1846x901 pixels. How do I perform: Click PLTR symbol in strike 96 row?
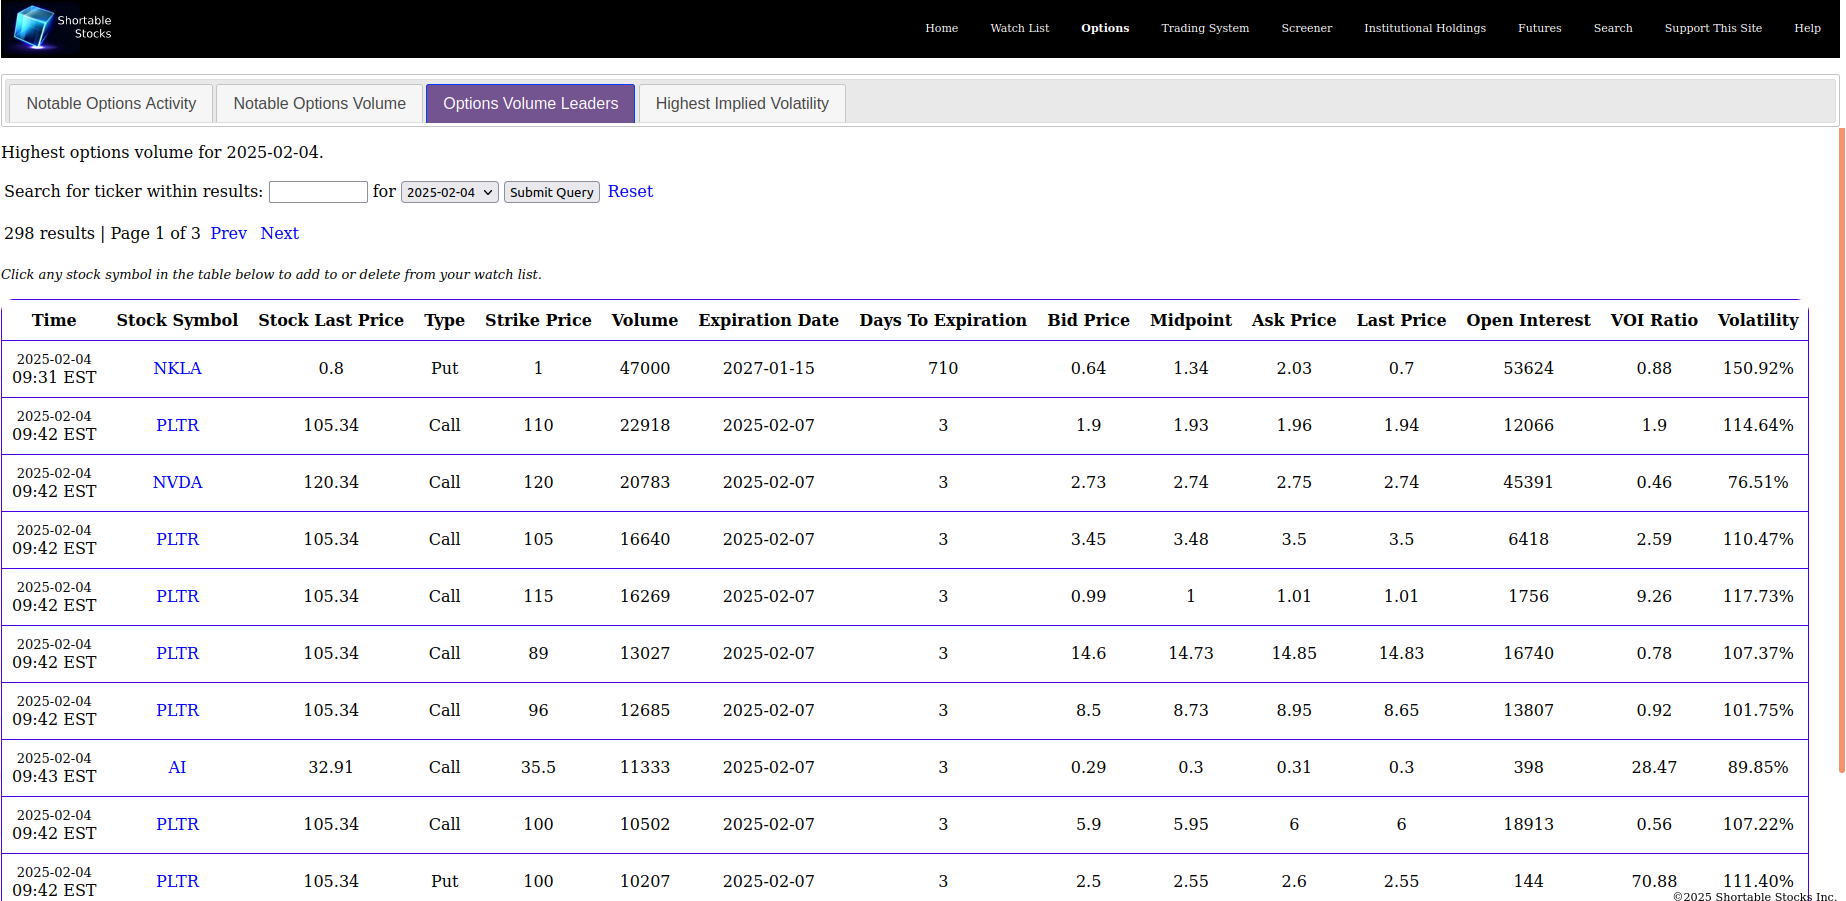(177, 710)
